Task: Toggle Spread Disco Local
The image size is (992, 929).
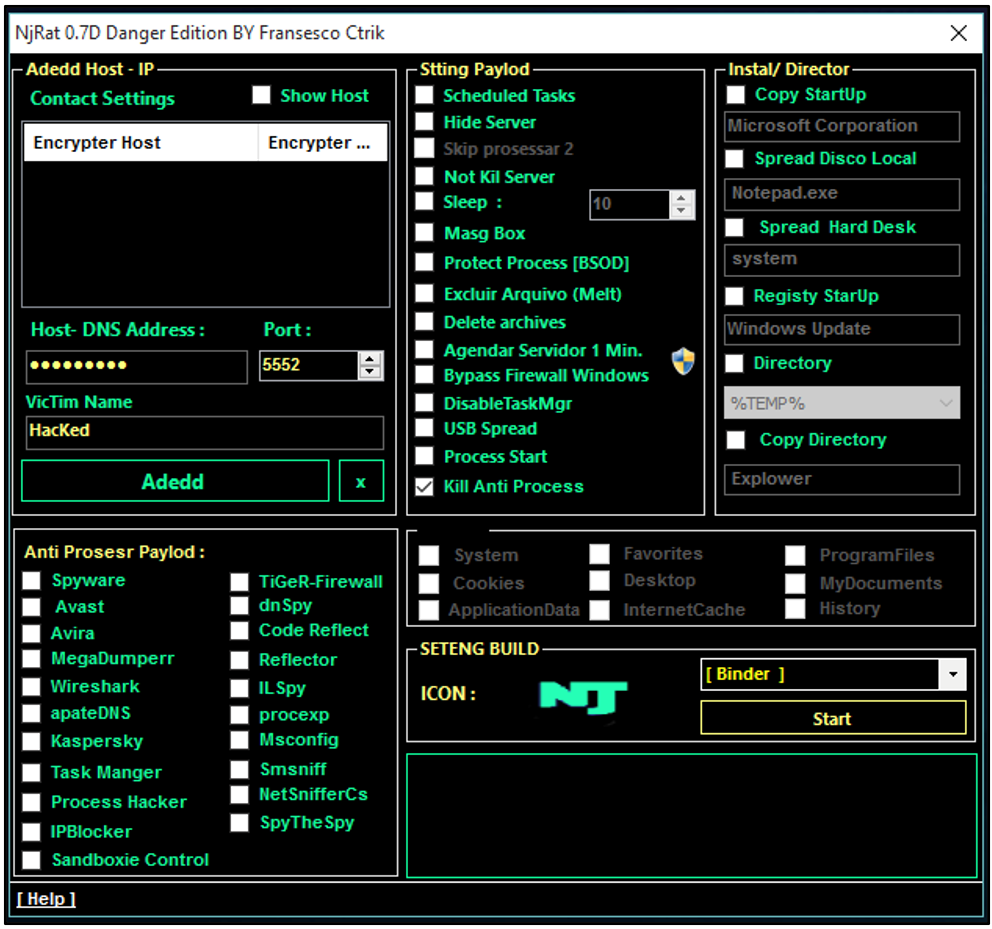Action: tap(735, 158)
